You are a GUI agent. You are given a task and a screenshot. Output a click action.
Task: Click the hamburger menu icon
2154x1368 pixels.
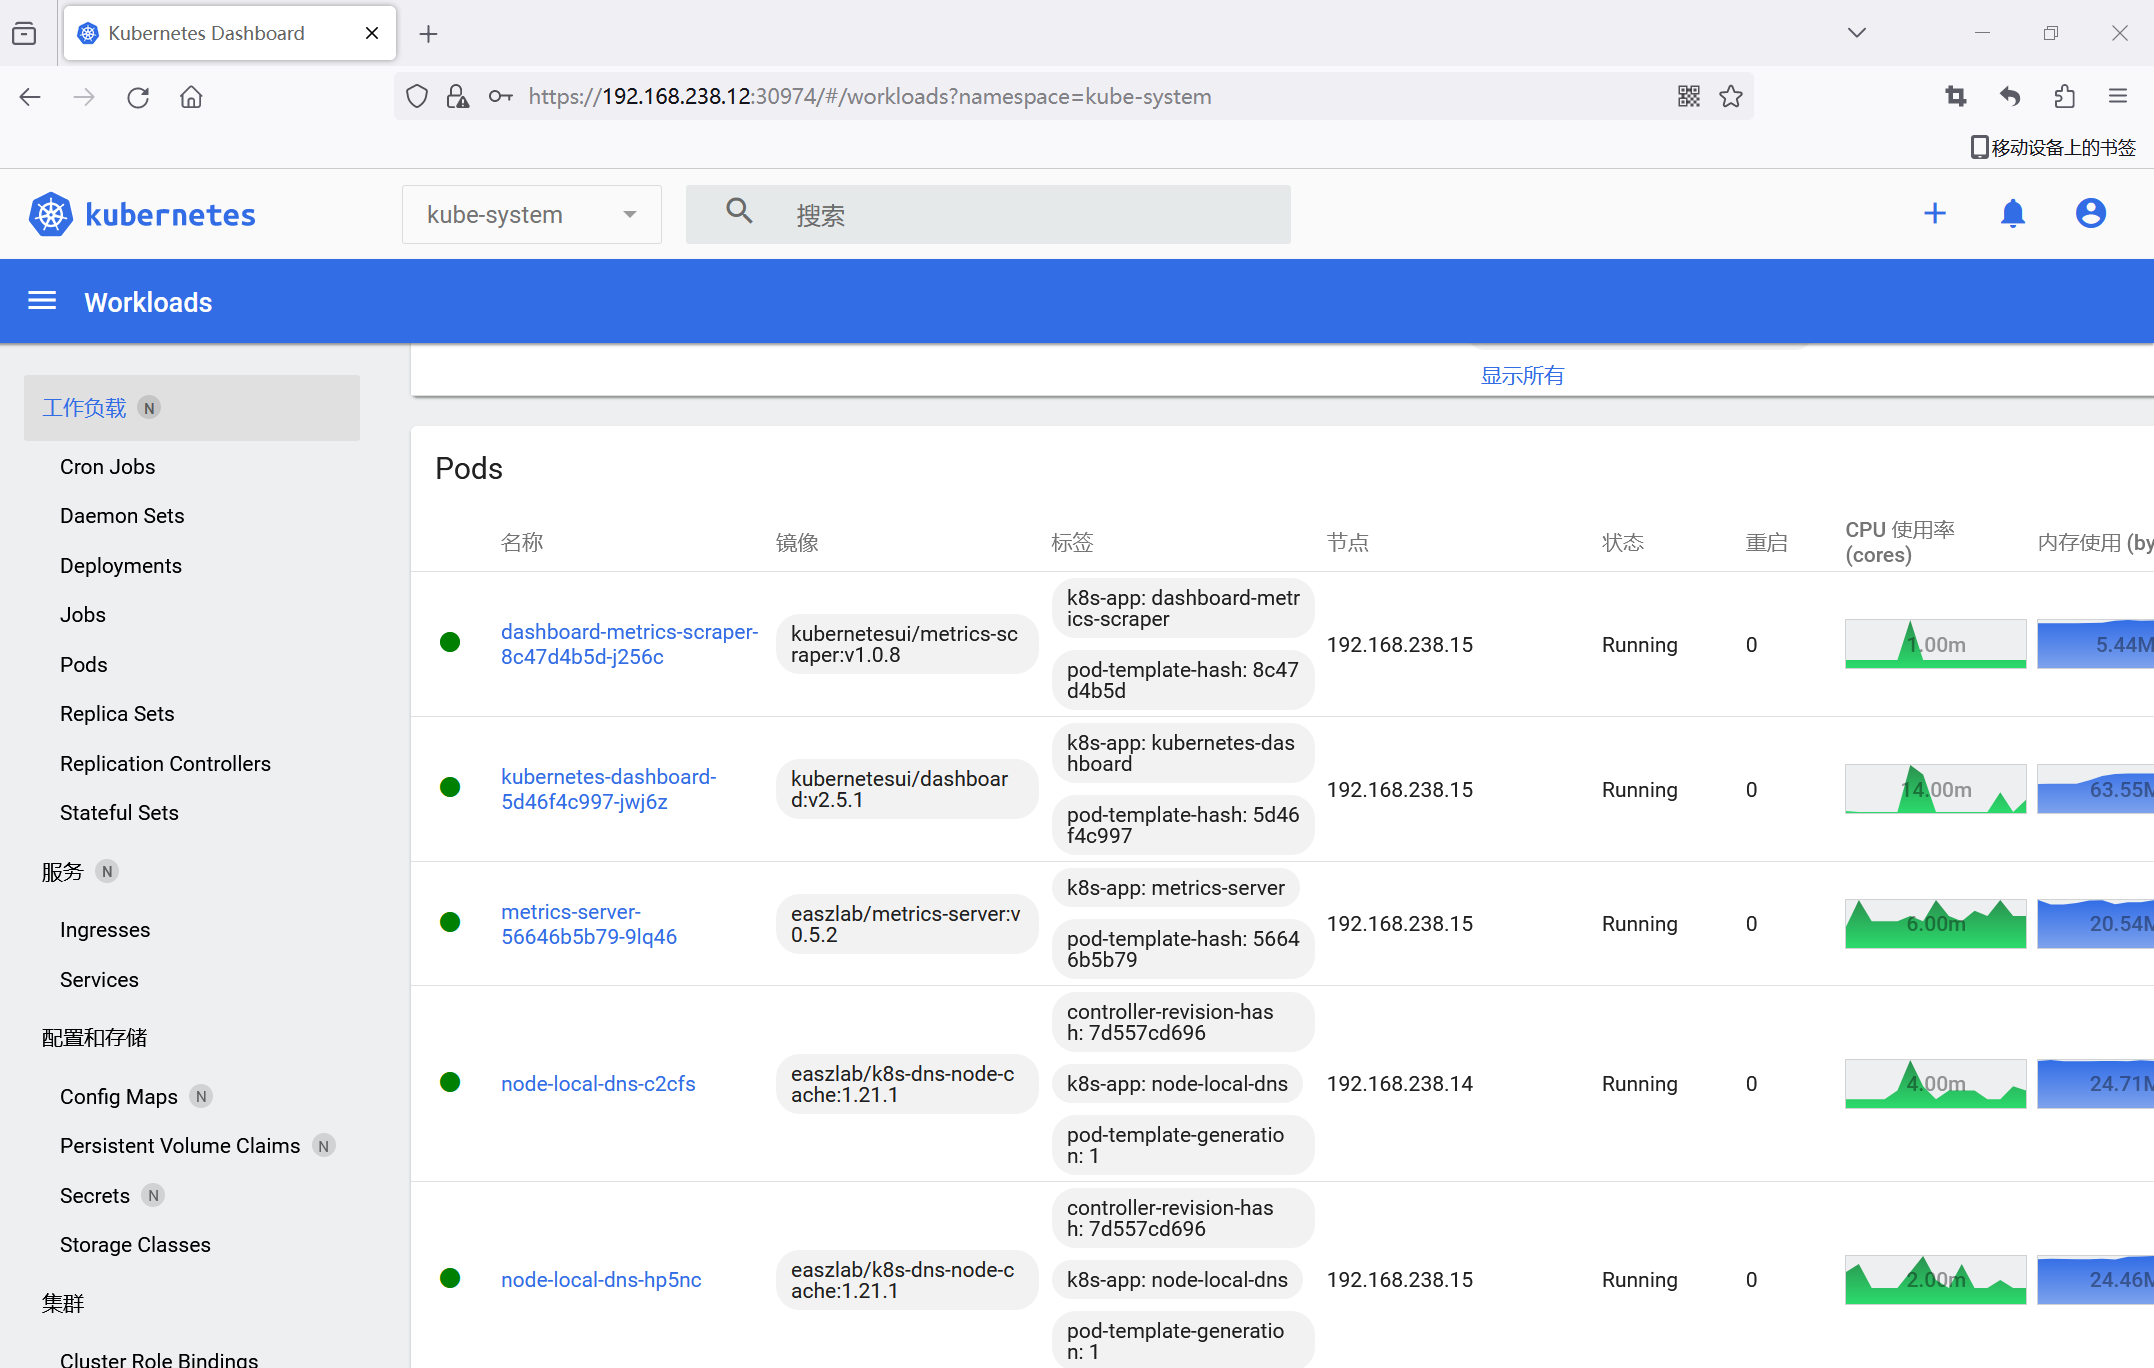(41, 302)
